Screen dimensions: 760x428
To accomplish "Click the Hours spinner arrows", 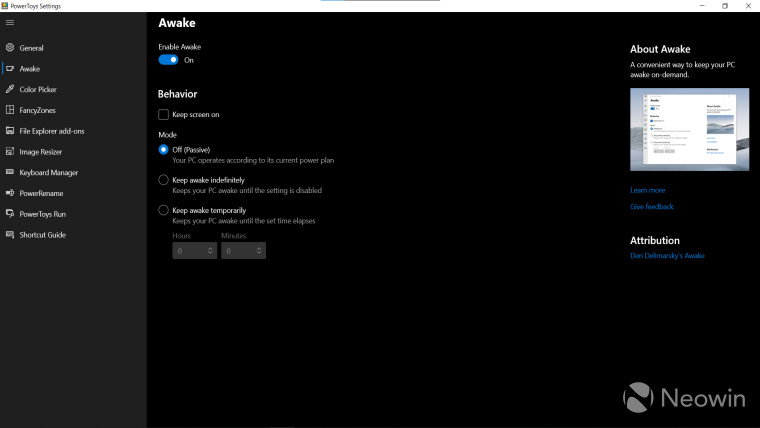I will (x=210, y=251).
